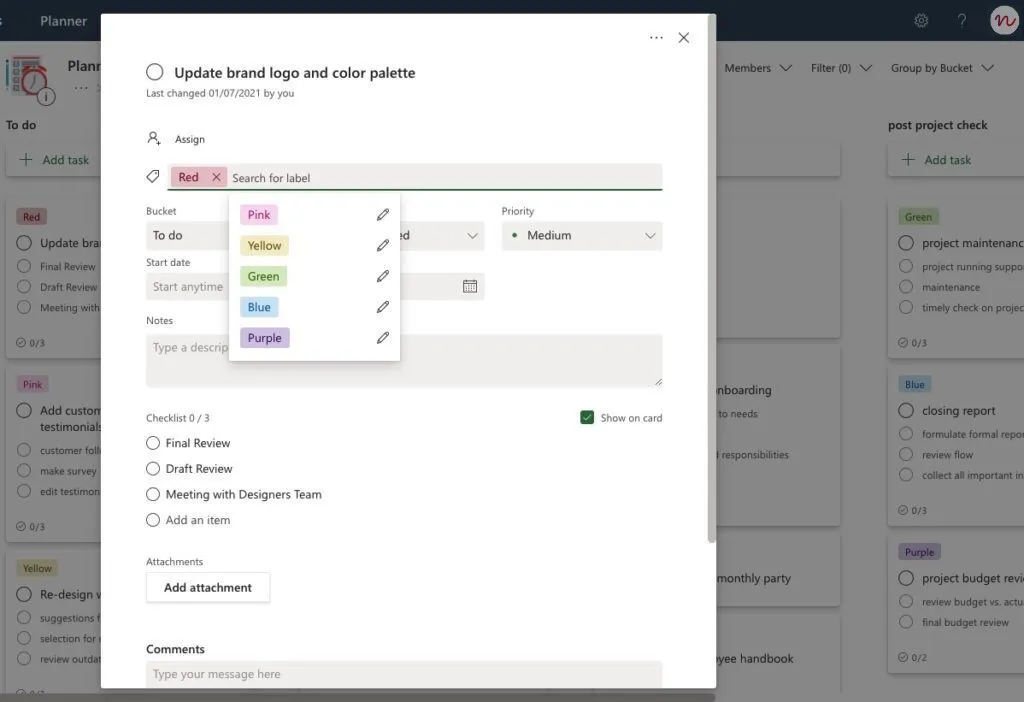
Task: Click the comment message input field
Action: point(404,674)
